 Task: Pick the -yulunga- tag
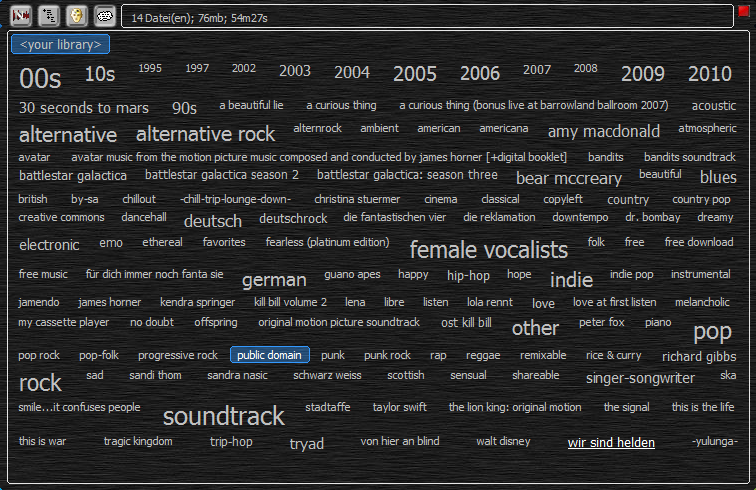pyautogui.click(x=715, y=441)
